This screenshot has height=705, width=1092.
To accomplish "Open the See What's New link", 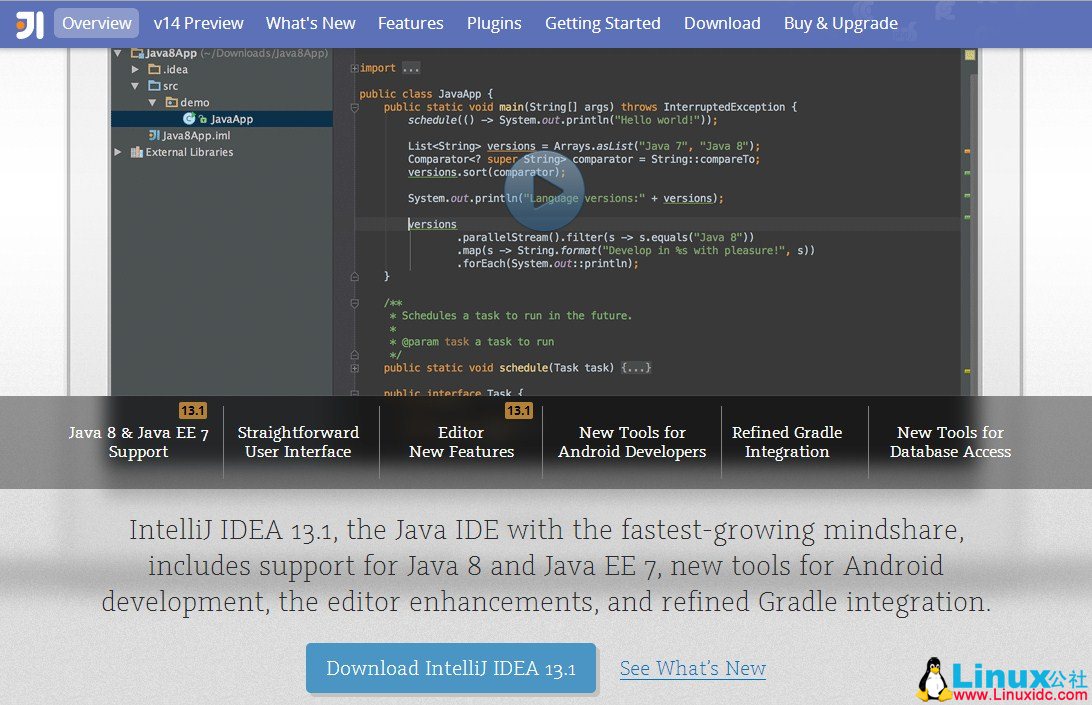I will [692, 668].
